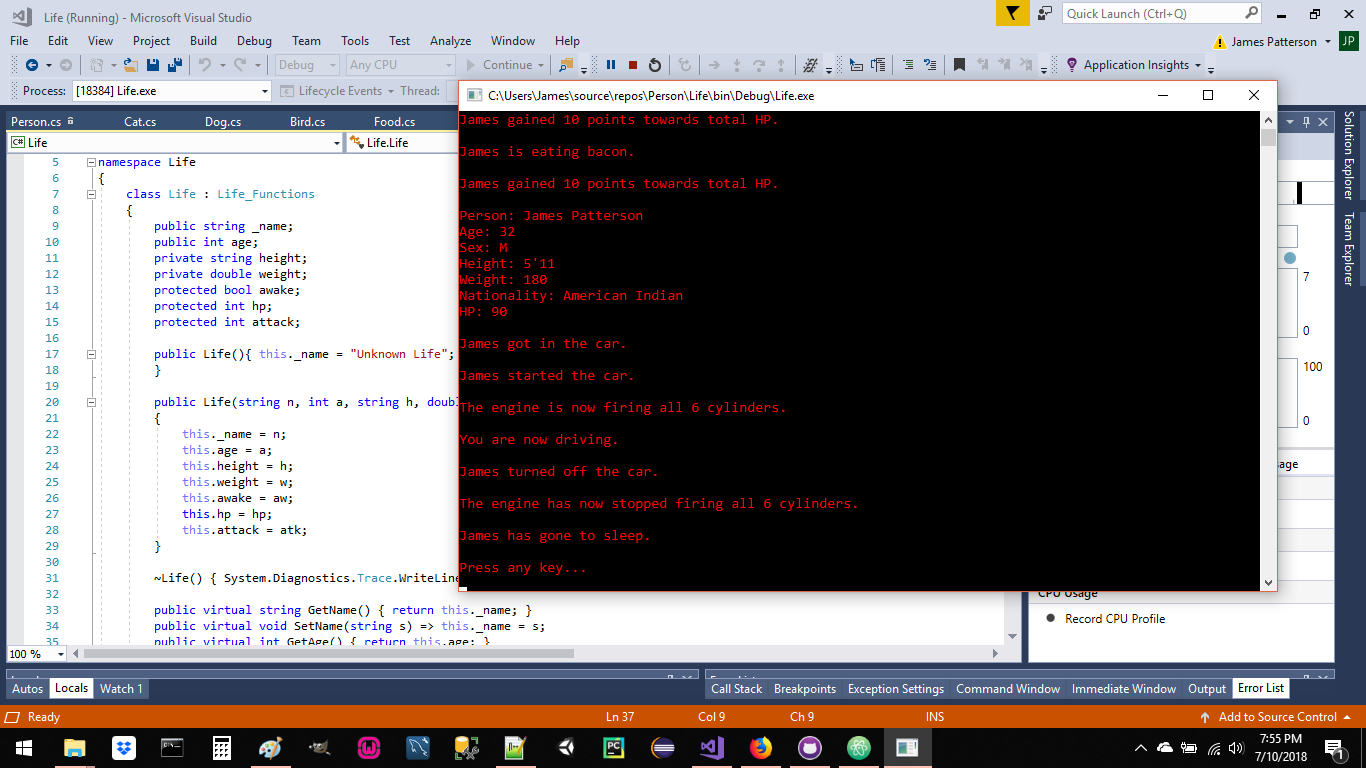Open Calculator from the taskbar
The height and width of the screenshot is (768, 1366).
[x=222, y=747]
